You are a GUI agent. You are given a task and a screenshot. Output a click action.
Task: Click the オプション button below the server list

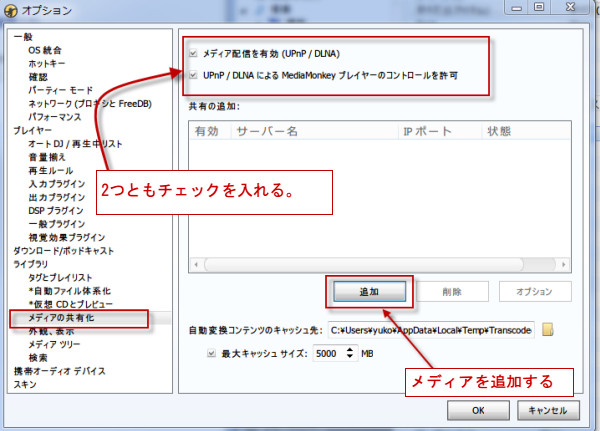tap(535, 292)
